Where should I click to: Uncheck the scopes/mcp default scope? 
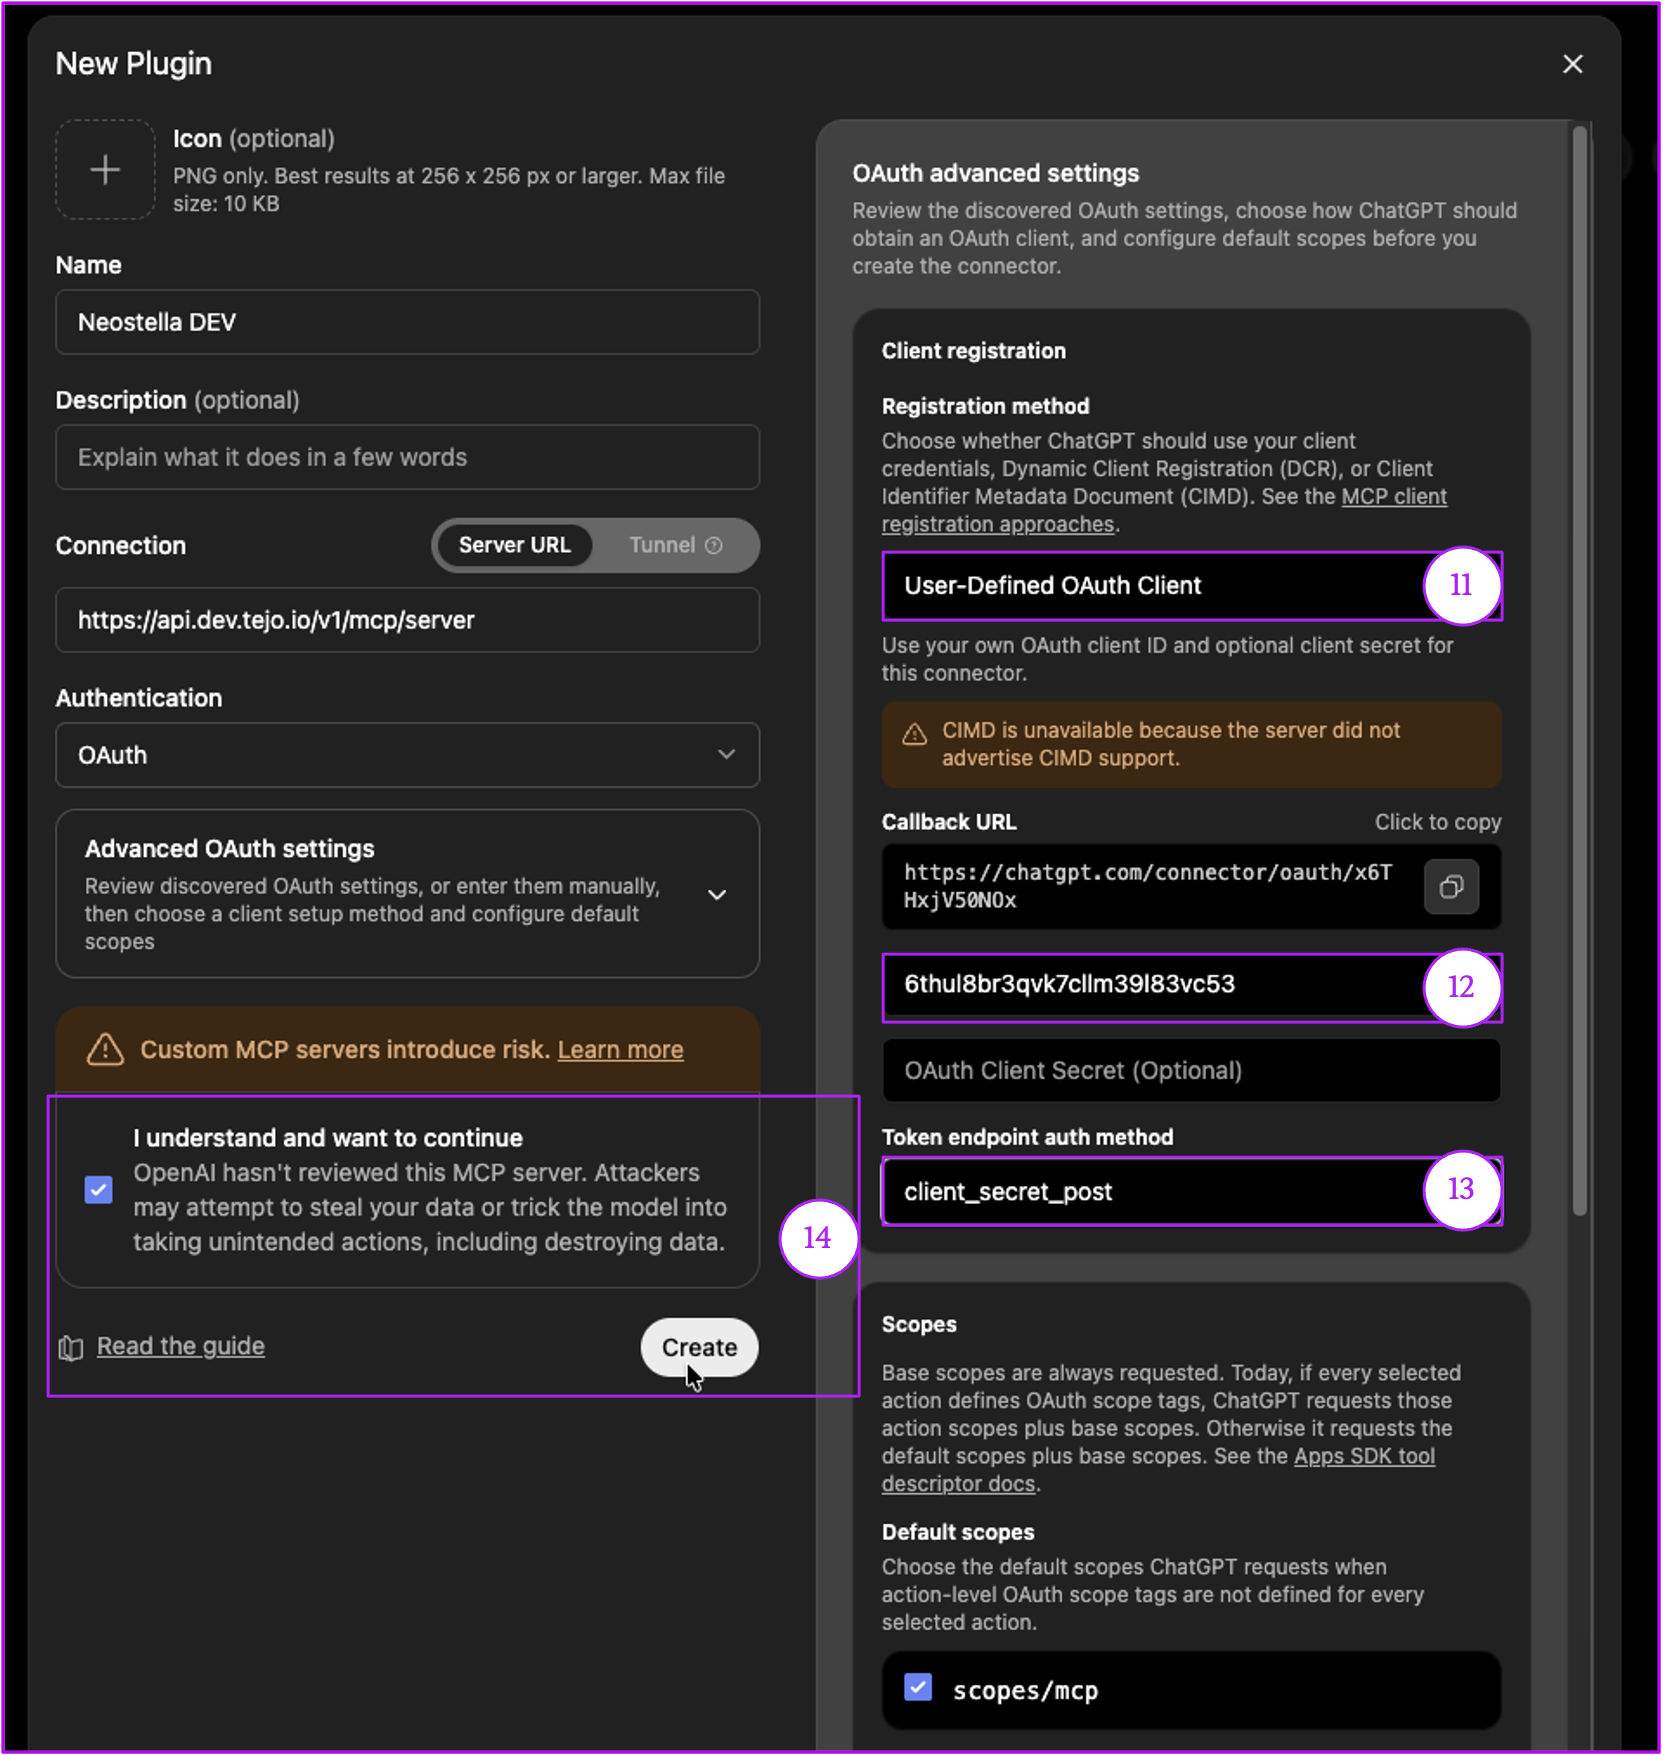click(x=918, y=1688)
